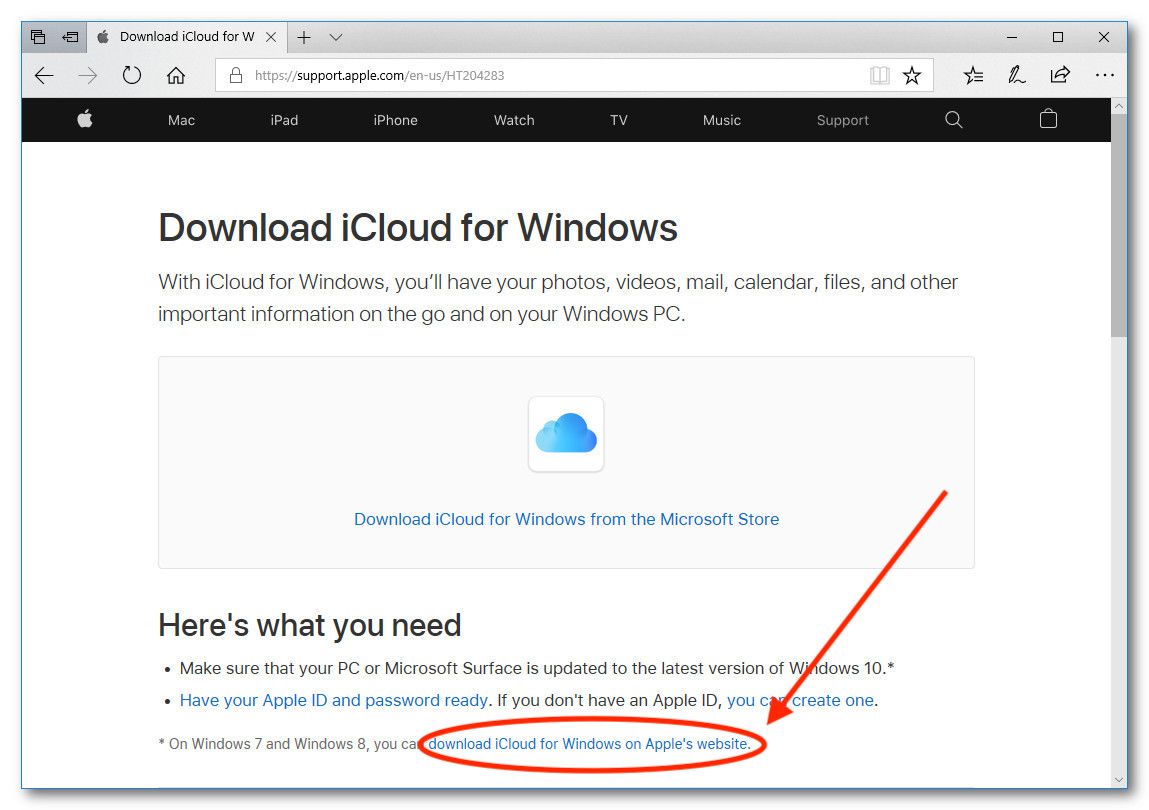
Task: Open a new tab with plus button
Action: (304, 37)
